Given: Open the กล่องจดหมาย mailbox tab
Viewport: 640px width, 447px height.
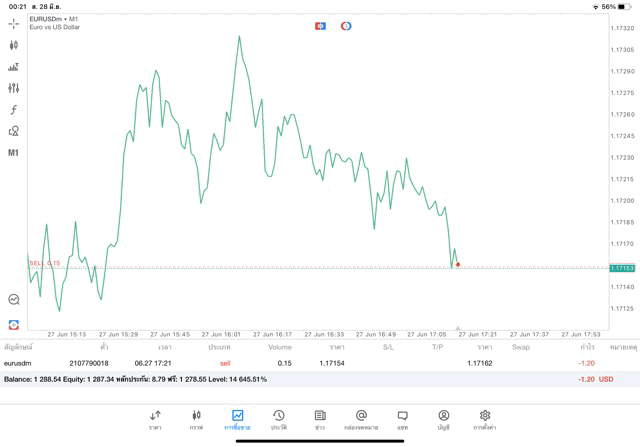Looking at the screenshot, I should coord(361,419).
